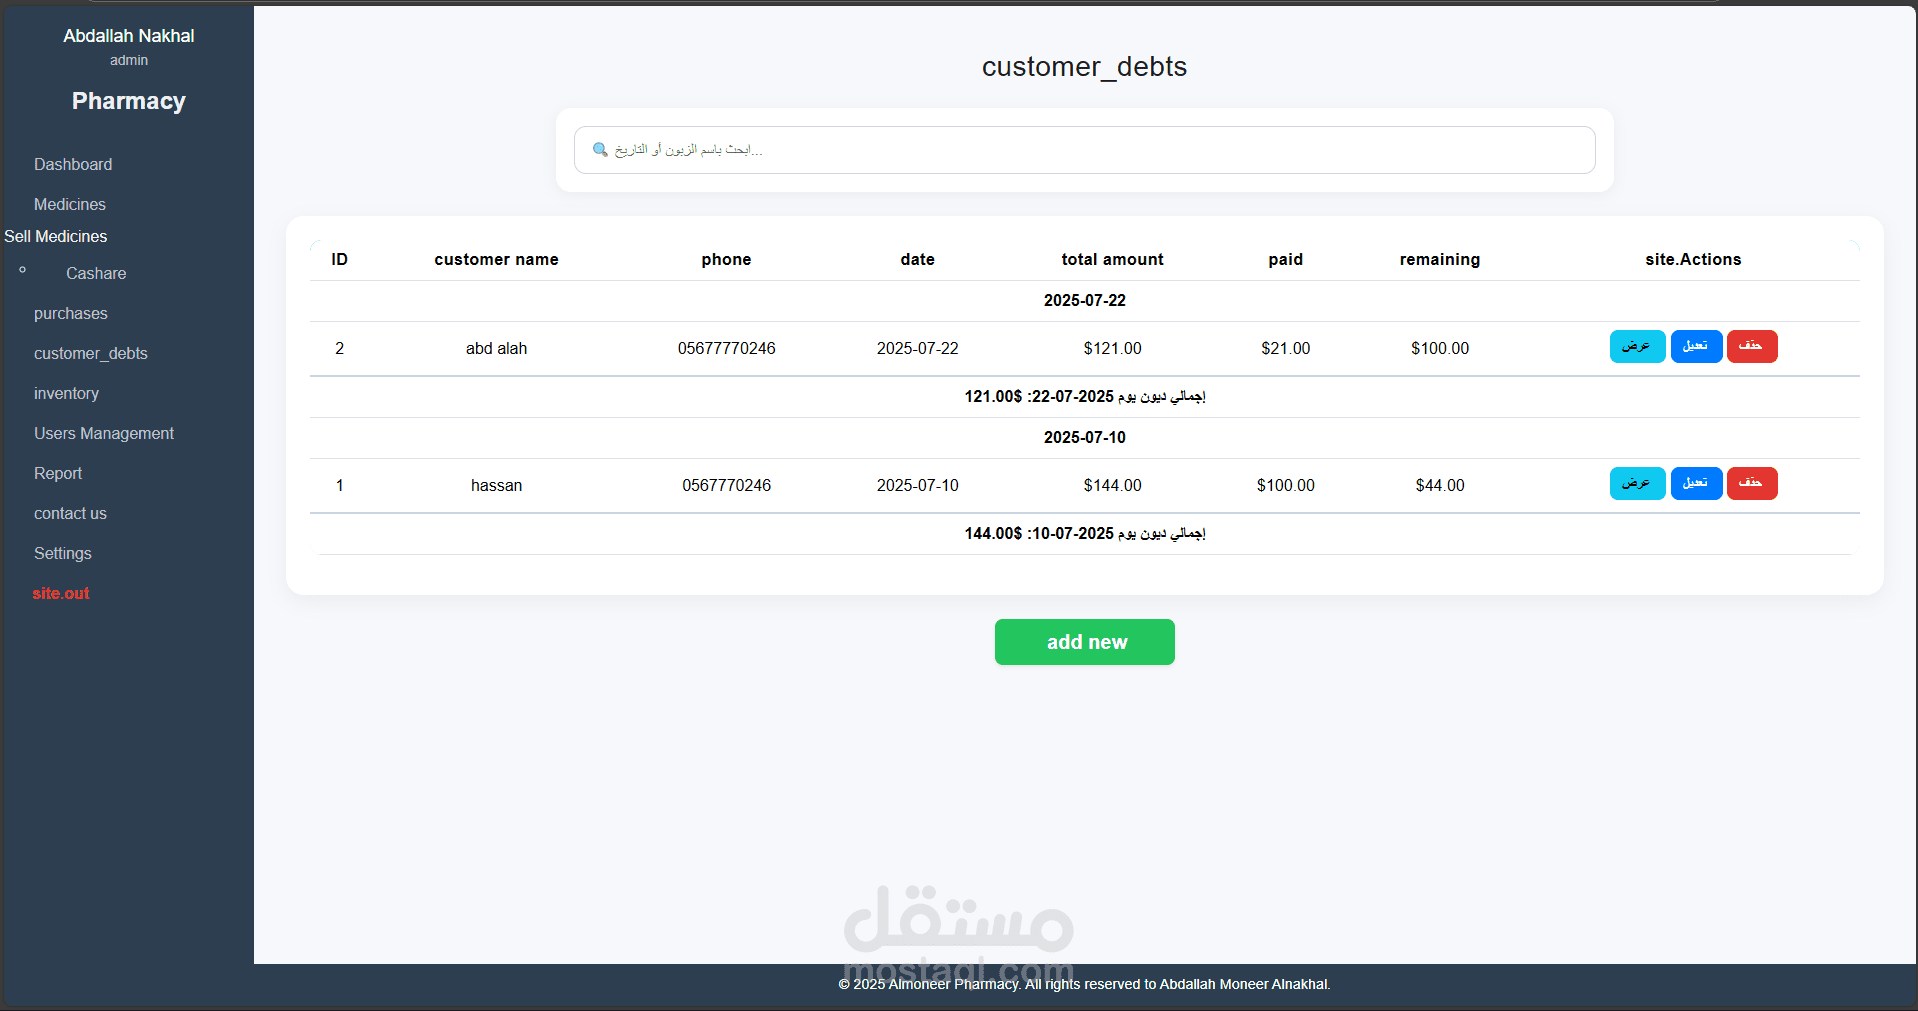Click the total amount column header
The image size is (1918, 1011).
pyautogui.click(x=1112, y=259)
